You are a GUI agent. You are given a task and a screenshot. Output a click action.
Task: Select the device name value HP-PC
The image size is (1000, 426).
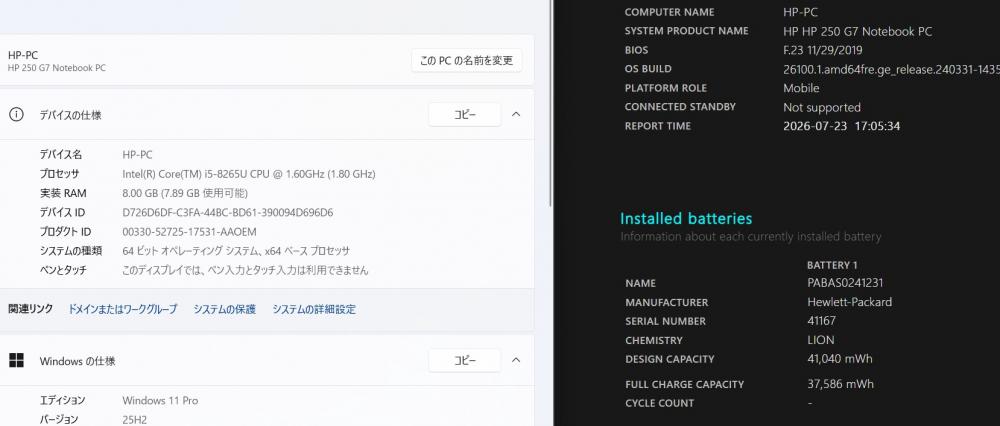click(137, 154)
